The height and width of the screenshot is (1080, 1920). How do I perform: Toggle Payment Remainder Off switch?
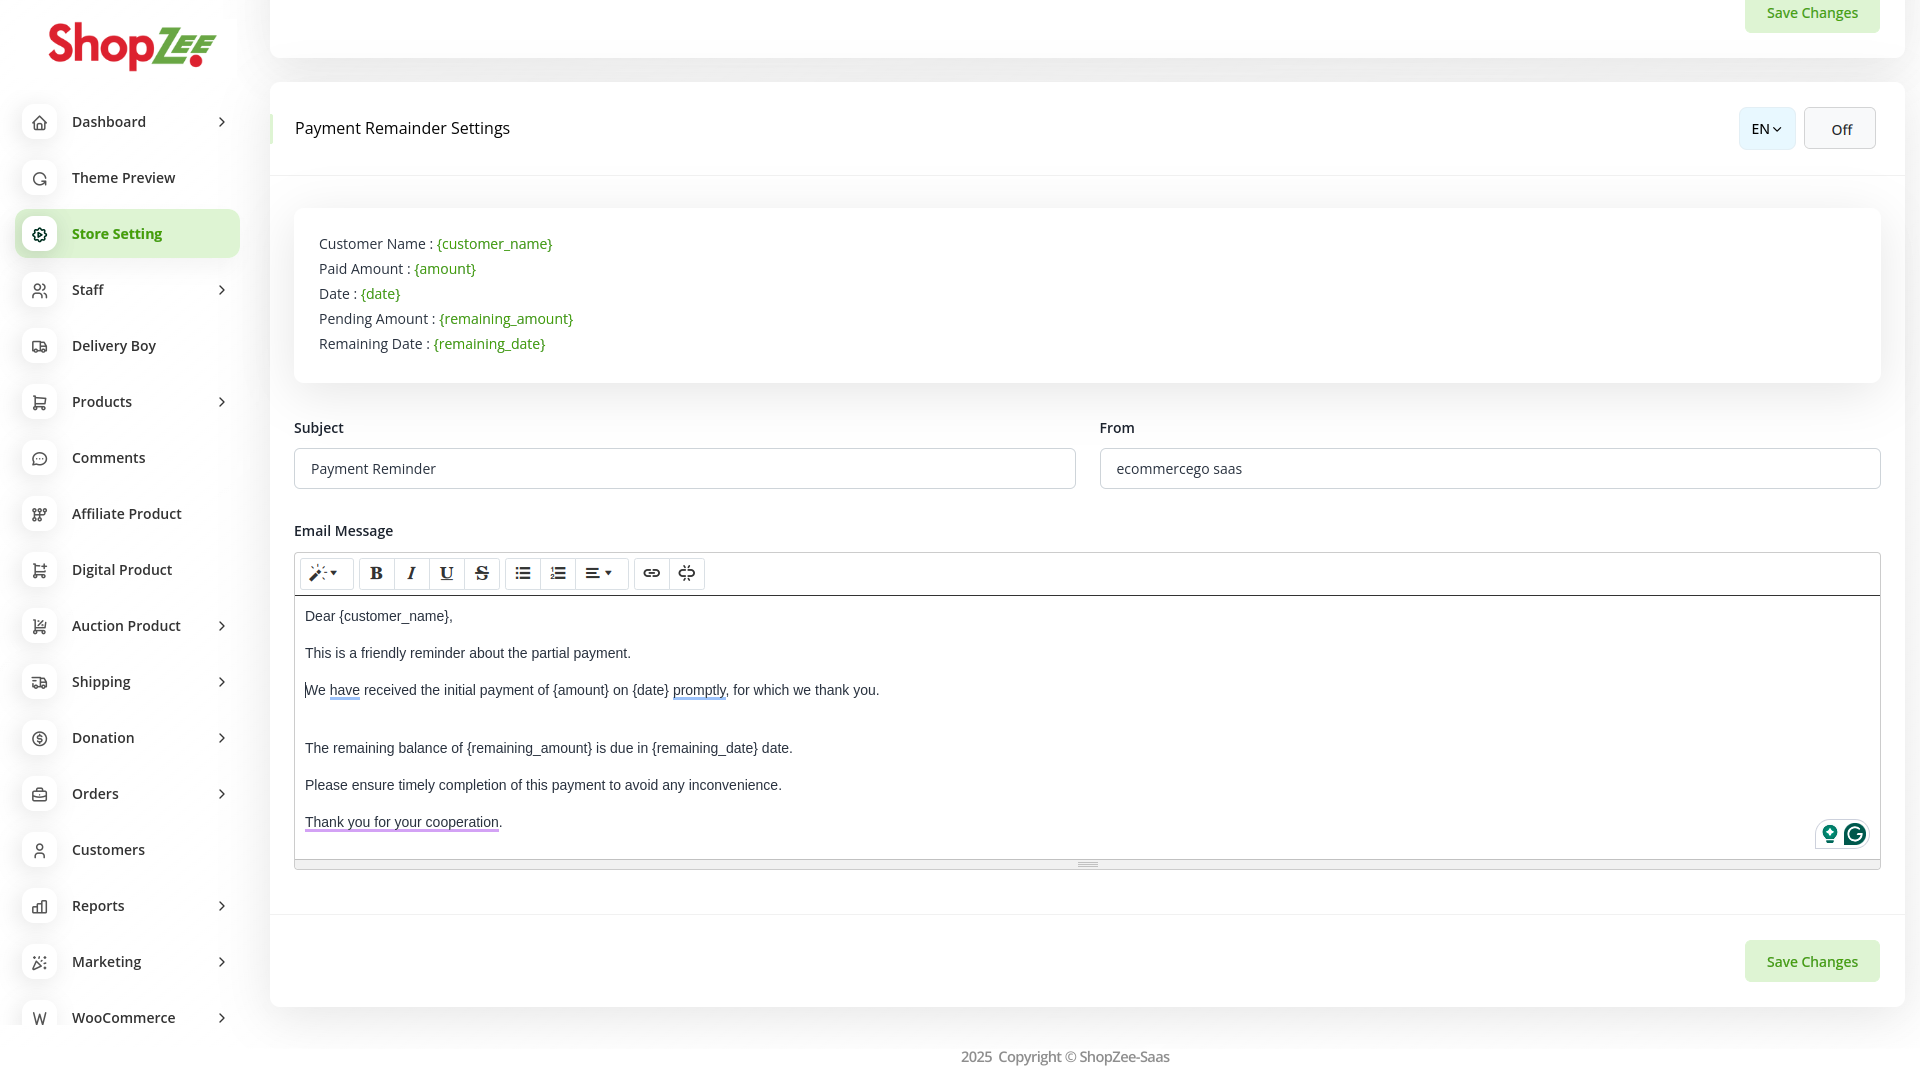pos(1839,129)
